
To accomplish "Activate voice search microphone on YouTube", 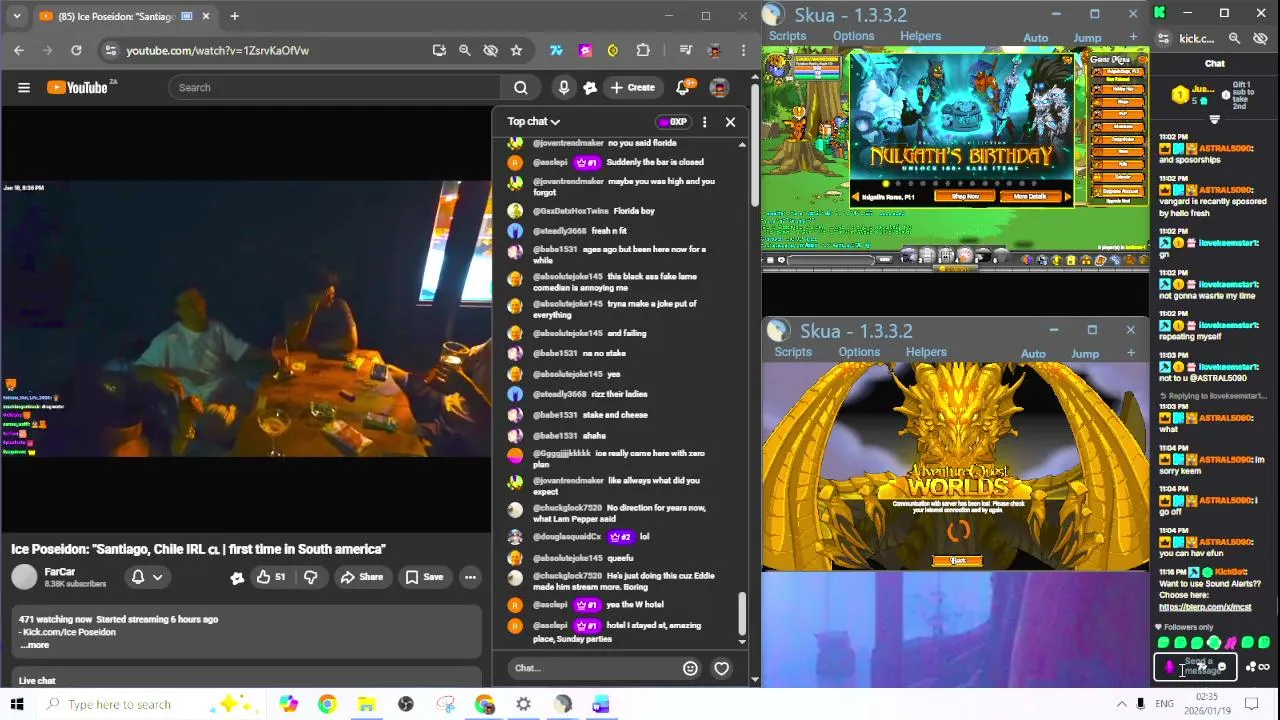I will point(564,87).
